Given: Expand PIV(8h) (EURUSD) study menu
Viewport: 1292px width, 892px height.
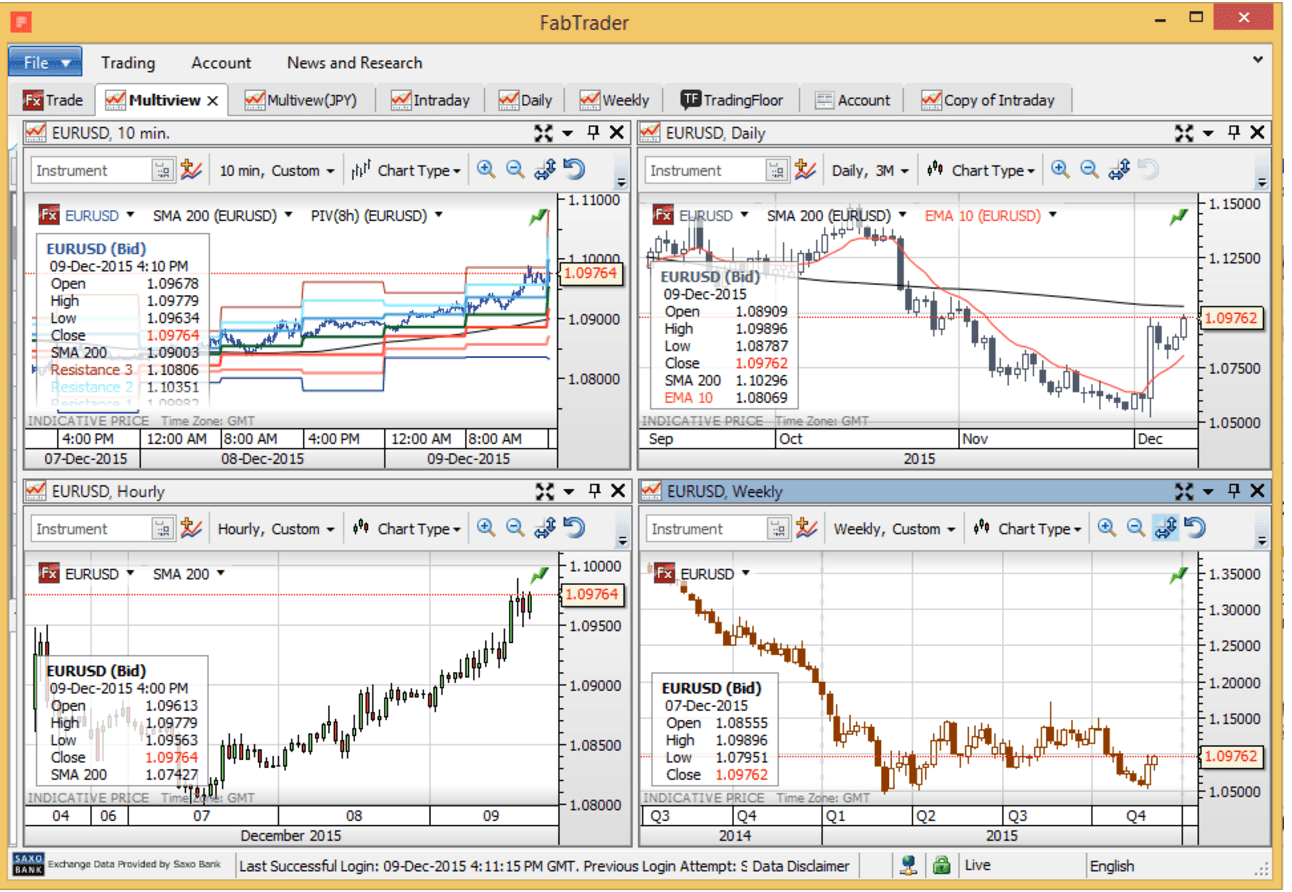Looking at the screenshot, I should (439, 215).
